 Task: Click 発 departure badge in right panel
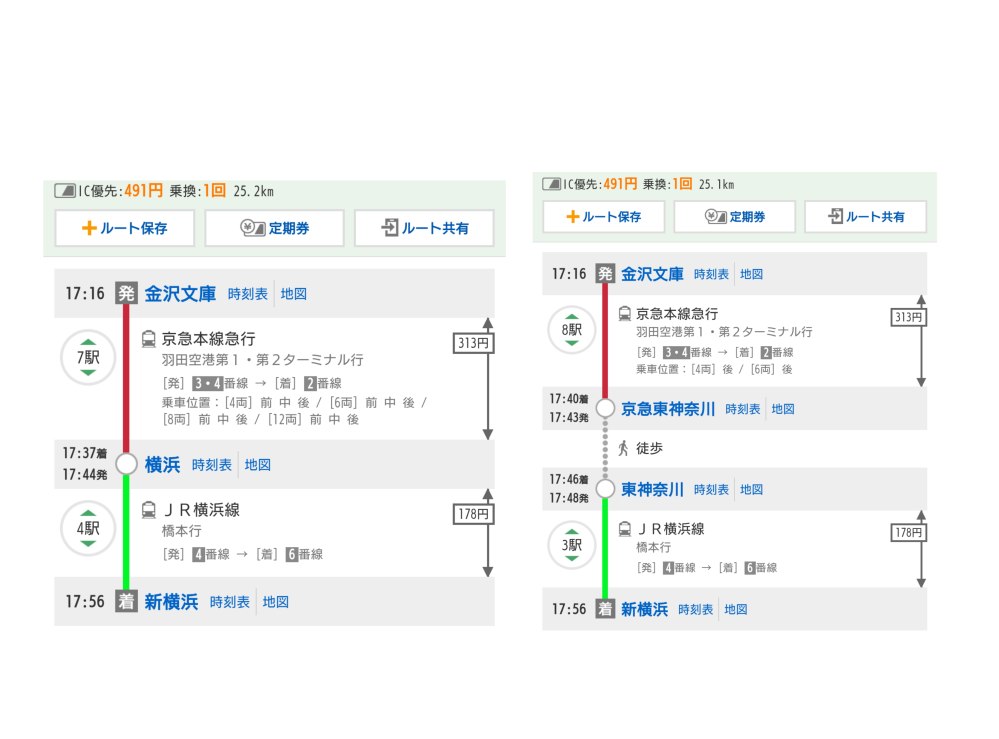(x=605, y=274)
